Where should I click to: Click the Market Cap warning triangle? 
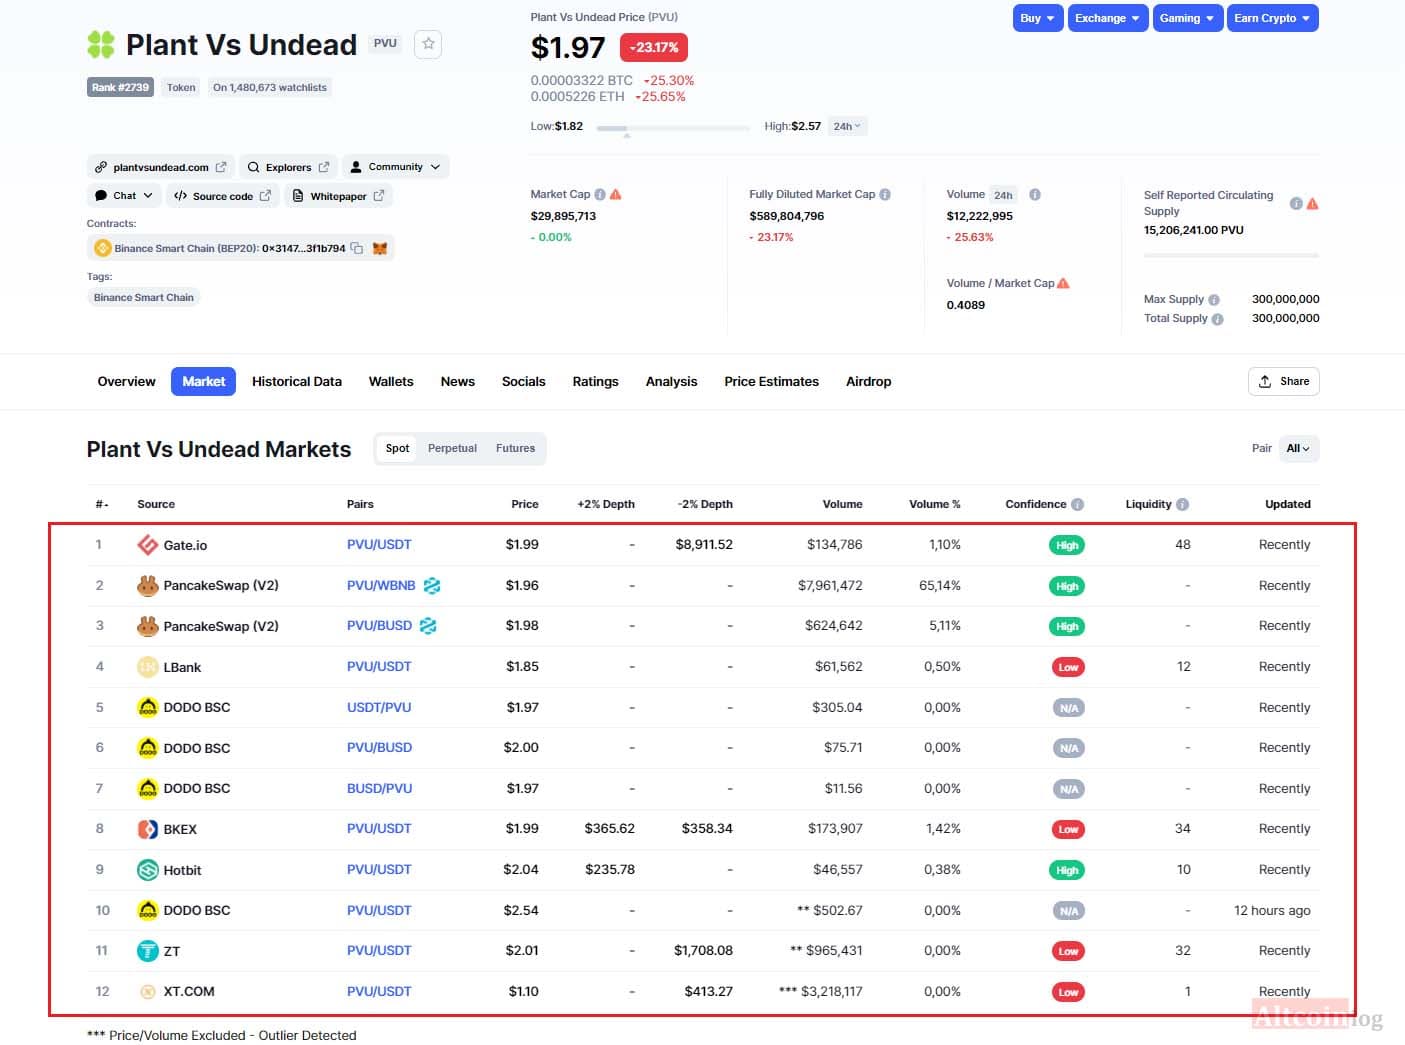[x=616, y=194]
